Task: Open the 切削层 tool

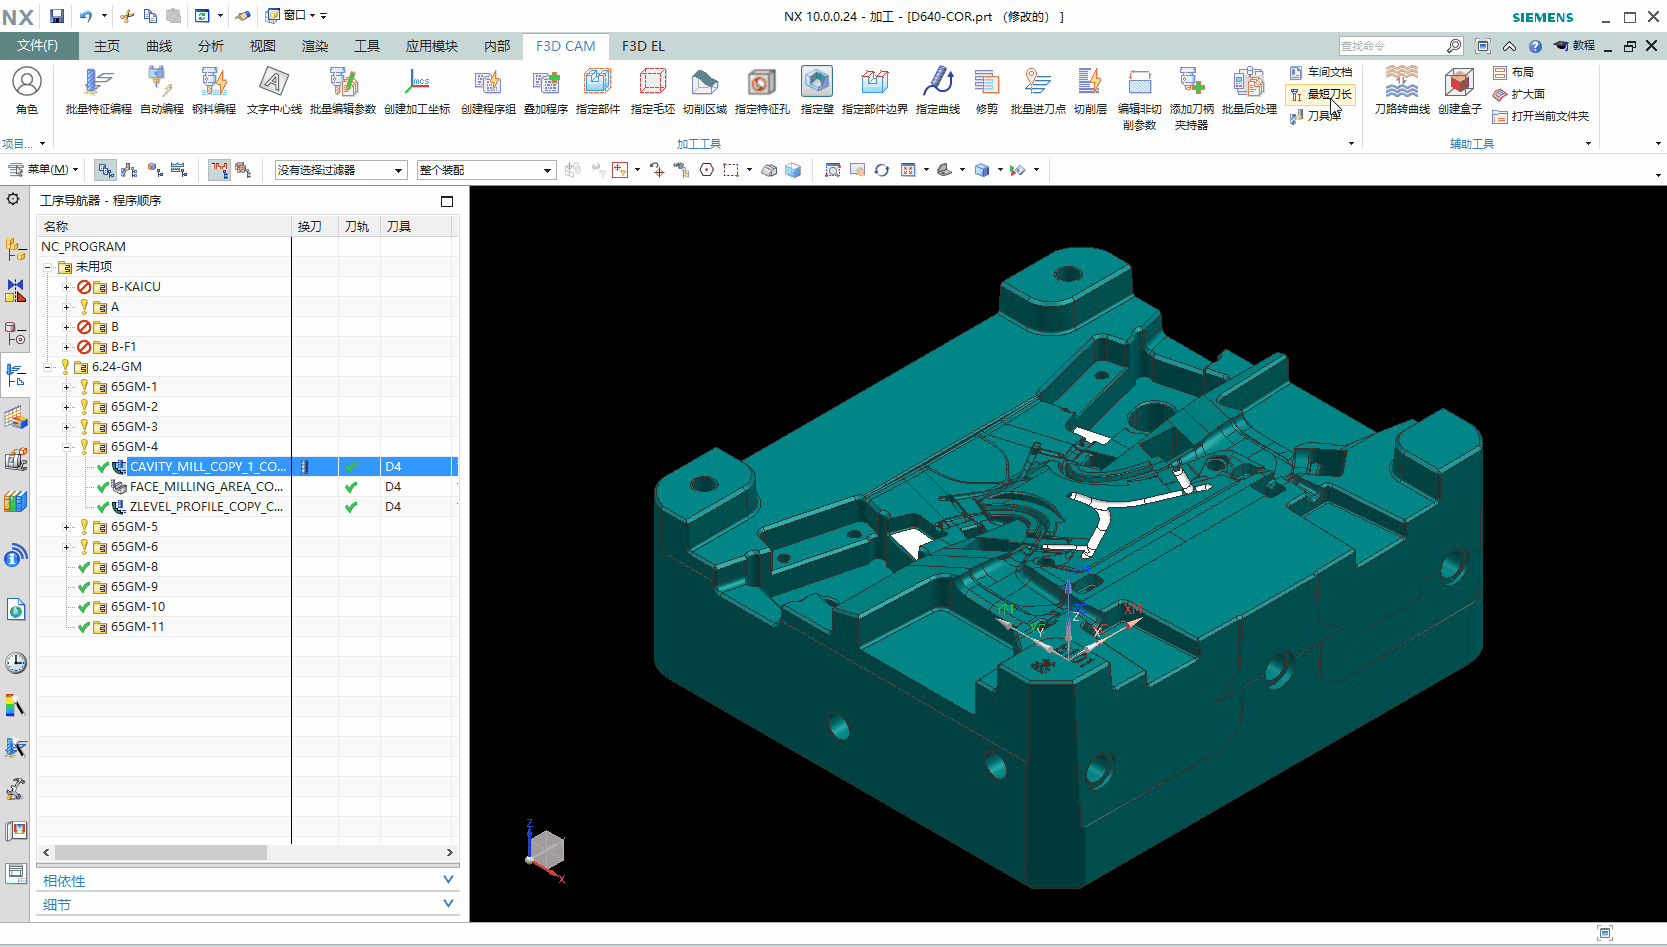Action: [1090, 90]
